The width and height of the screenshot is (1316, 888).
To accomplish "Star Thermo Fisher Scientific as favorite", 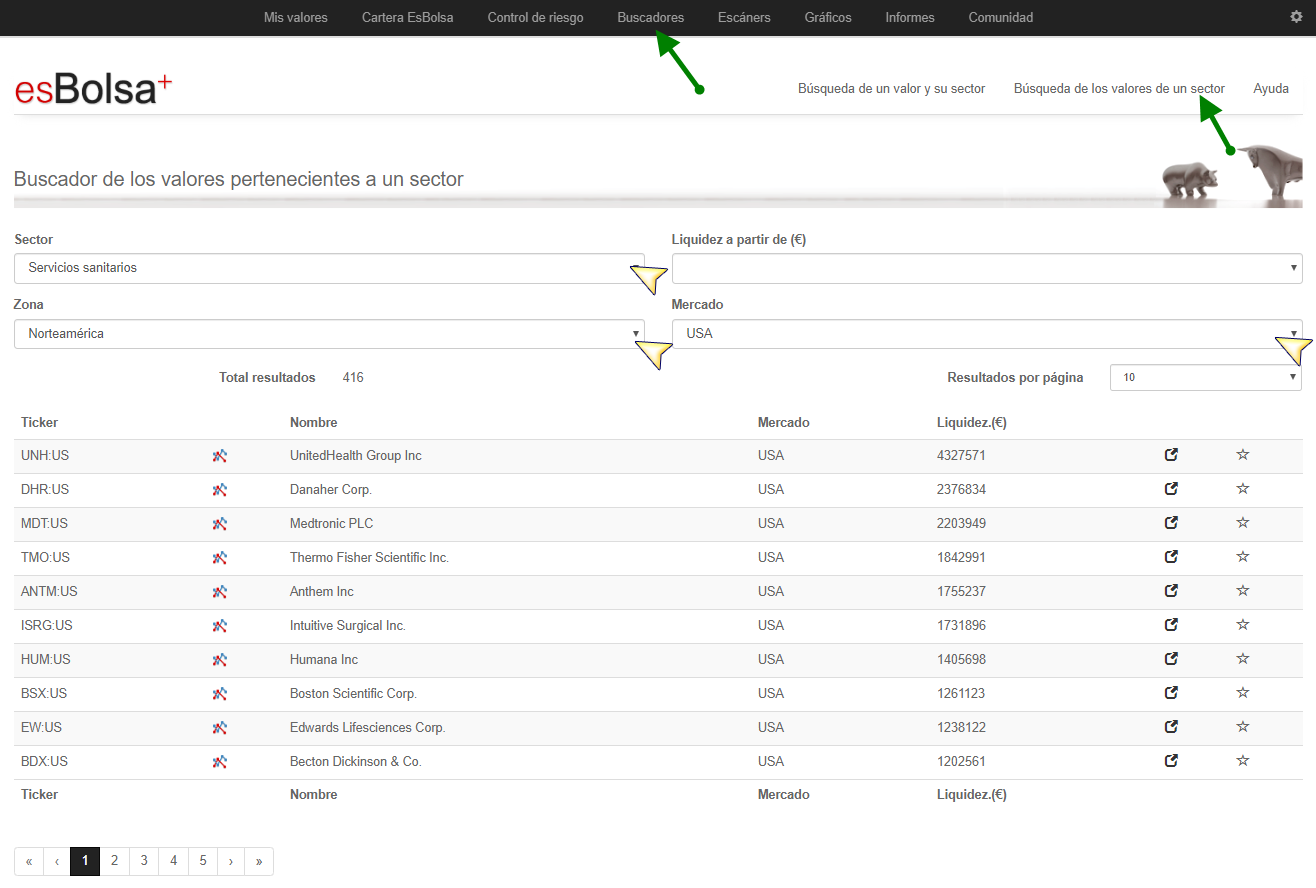I will coord(1243,557).
